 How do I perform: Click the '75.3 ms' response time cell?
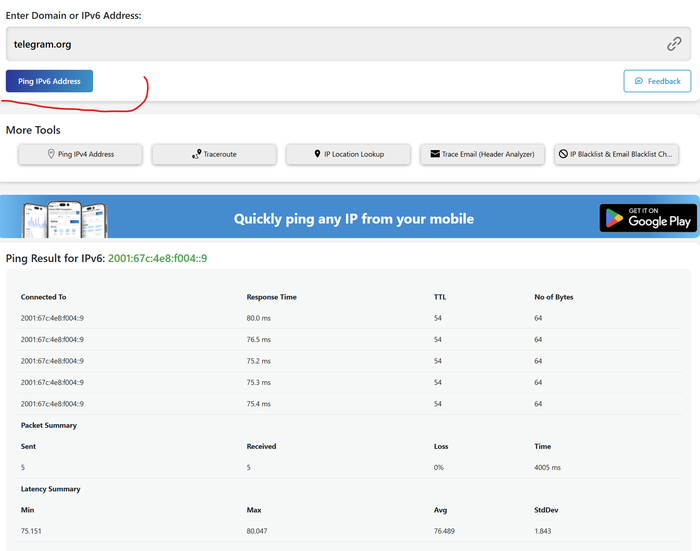pyautogui.click(x=258, y=383)
